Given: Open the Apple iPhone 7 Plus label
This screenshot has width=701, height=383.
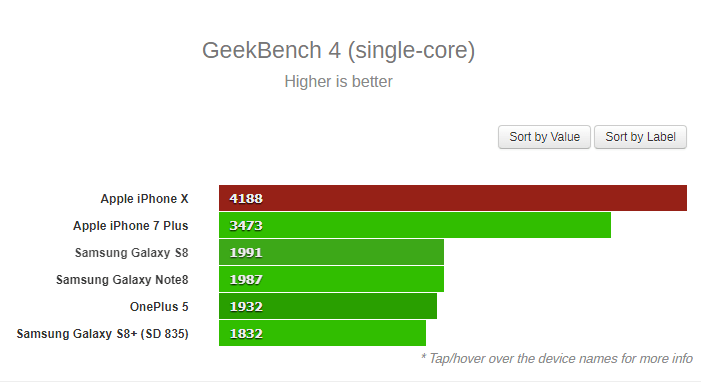Looking at the screenshot, I should 131,226.
